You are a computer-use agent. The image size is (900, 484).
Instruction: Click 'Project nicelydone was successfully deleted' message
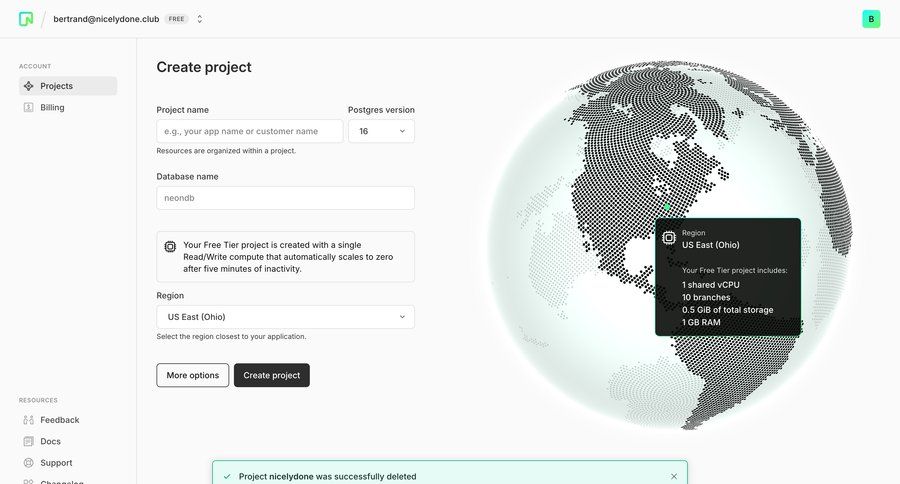tap(328, 477)
